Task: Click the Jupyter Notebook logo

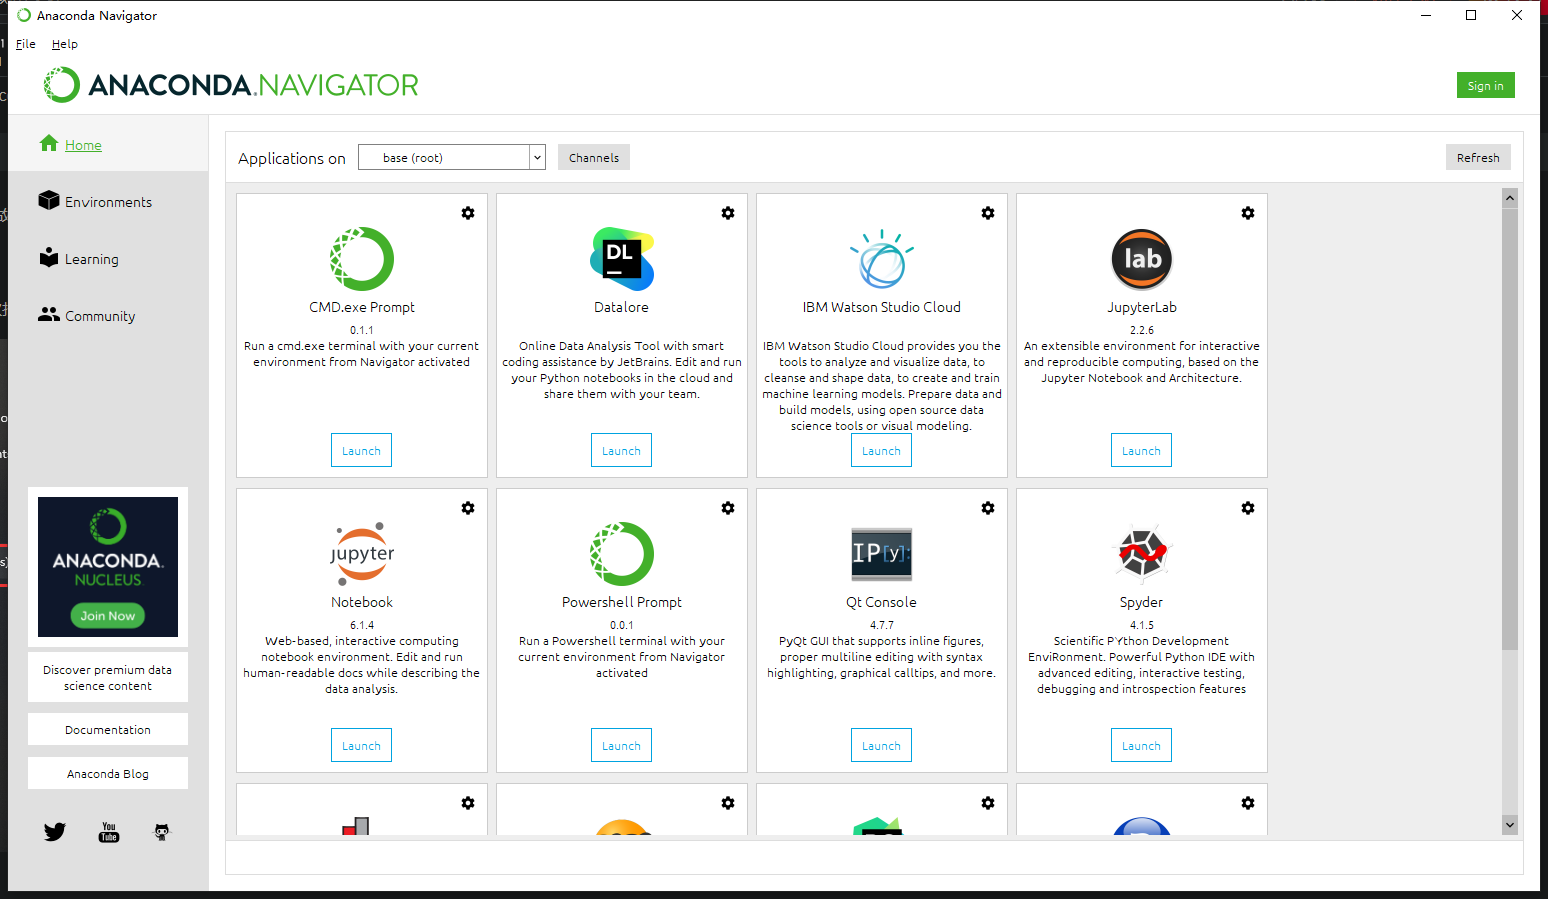Action: tap(362, 553)
